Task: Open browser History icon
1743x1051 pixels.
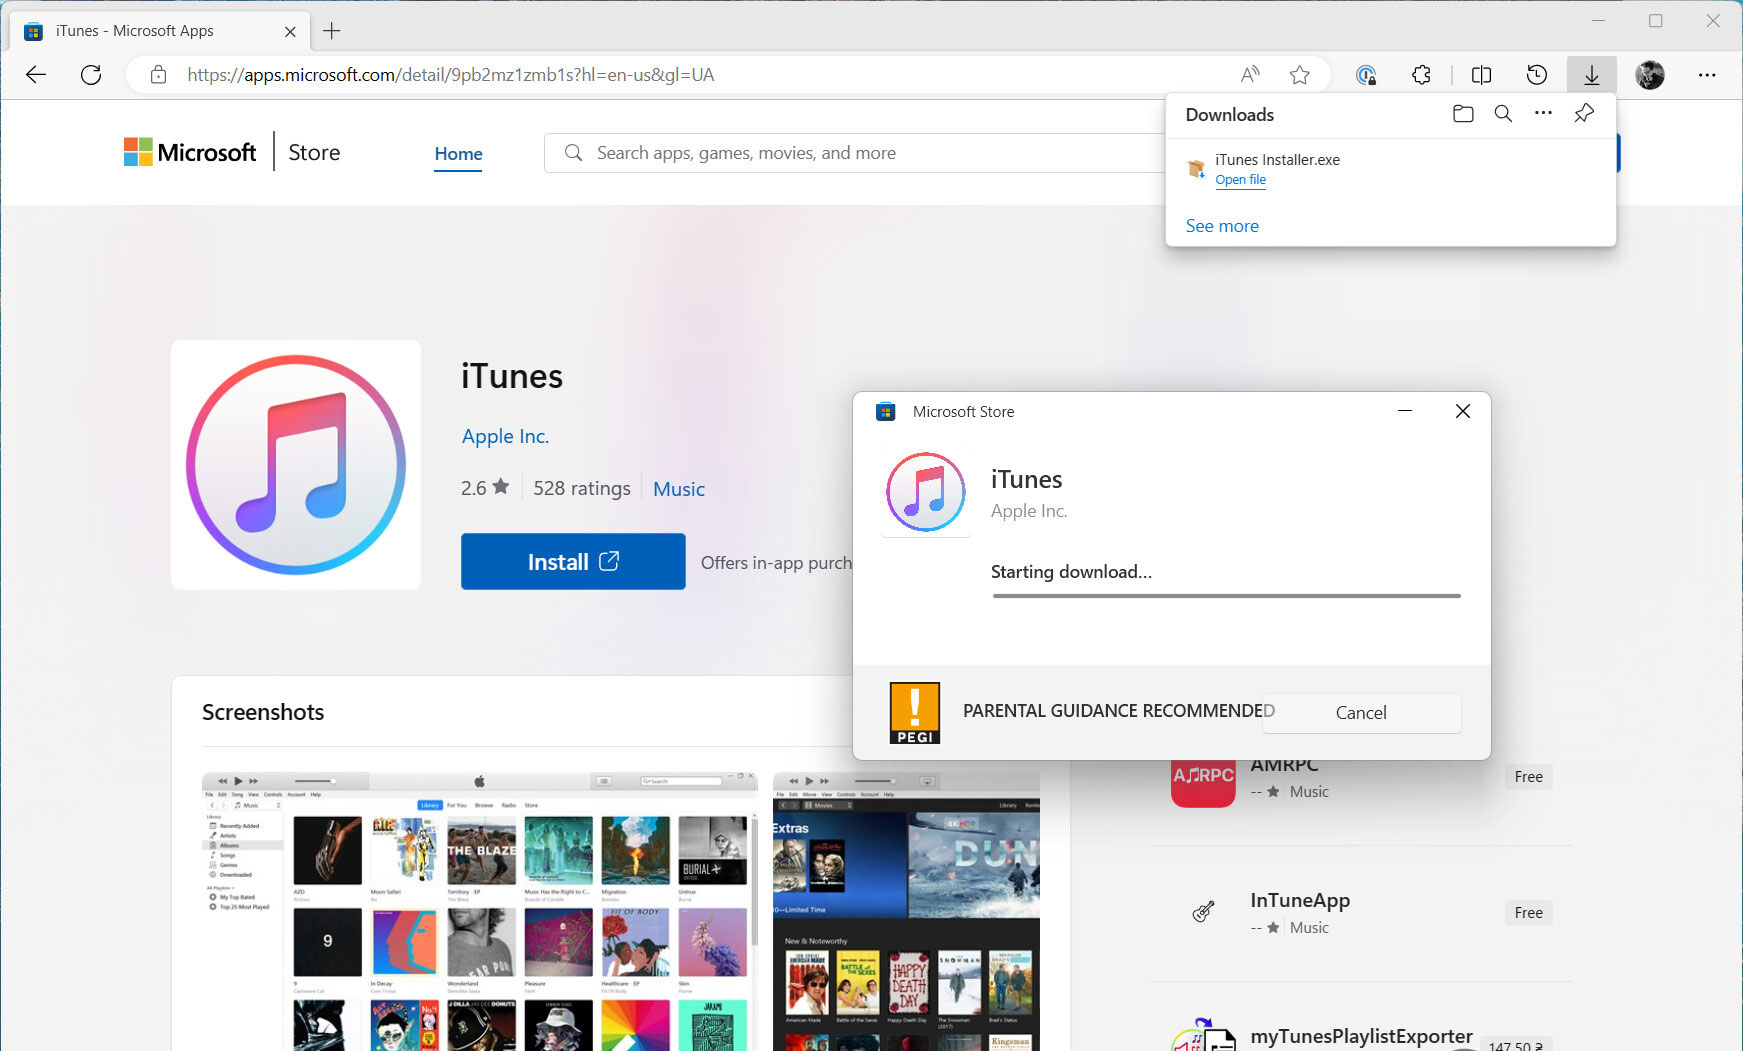Action: pyautogui.click(x=1537, y=75)
